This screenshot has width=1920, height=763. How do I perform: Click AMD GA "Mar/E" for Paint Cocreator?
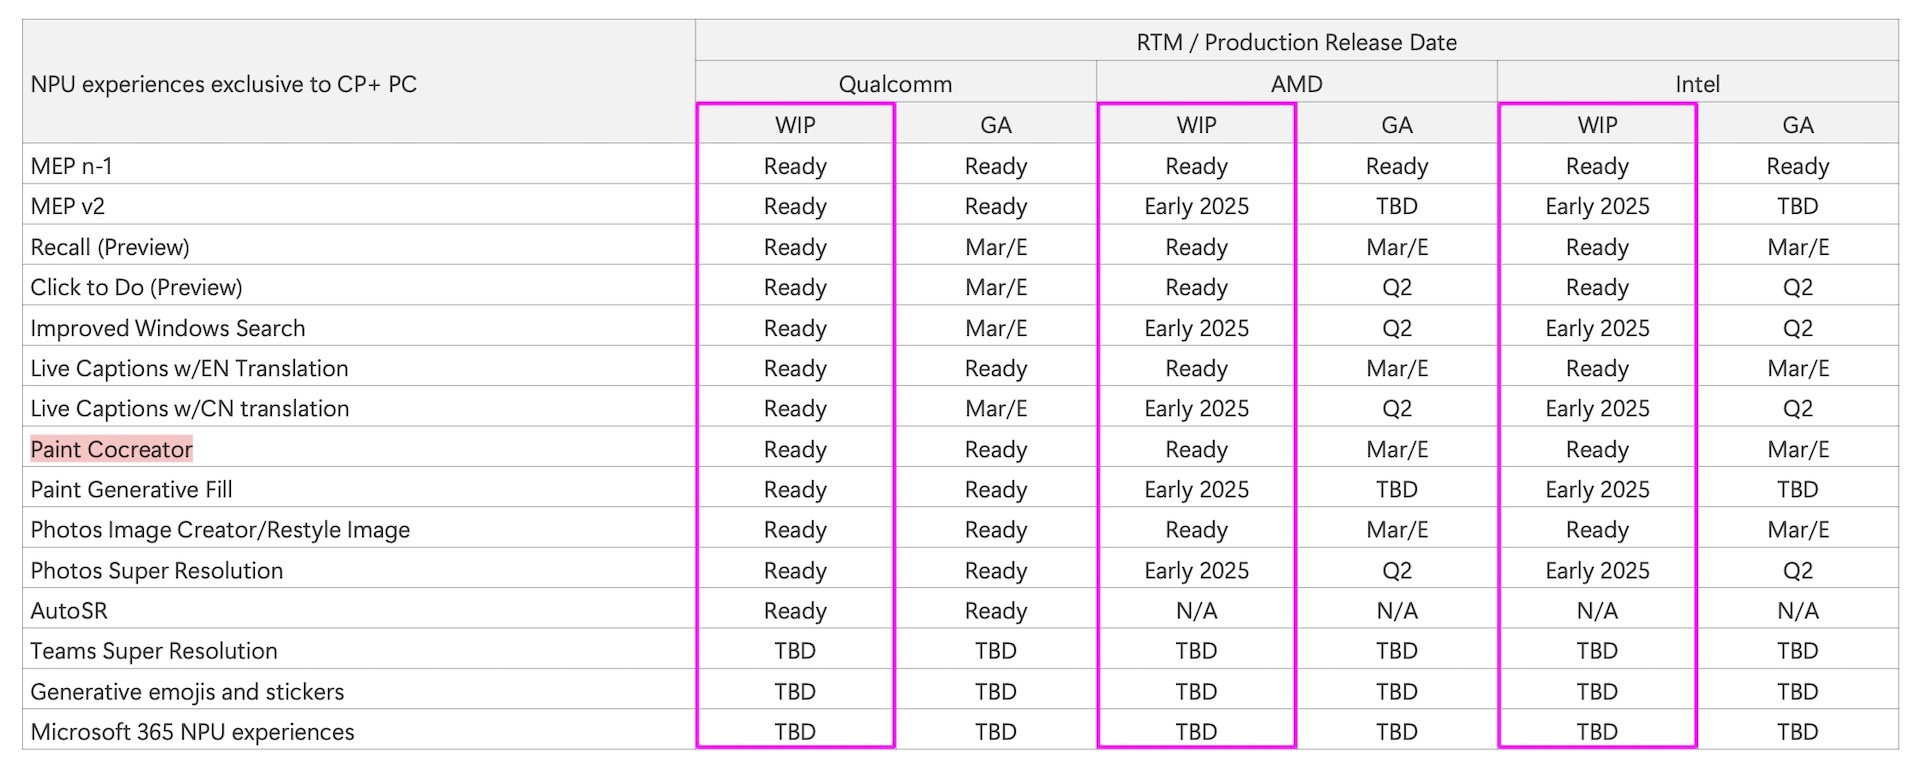(x=1396, y=449)
